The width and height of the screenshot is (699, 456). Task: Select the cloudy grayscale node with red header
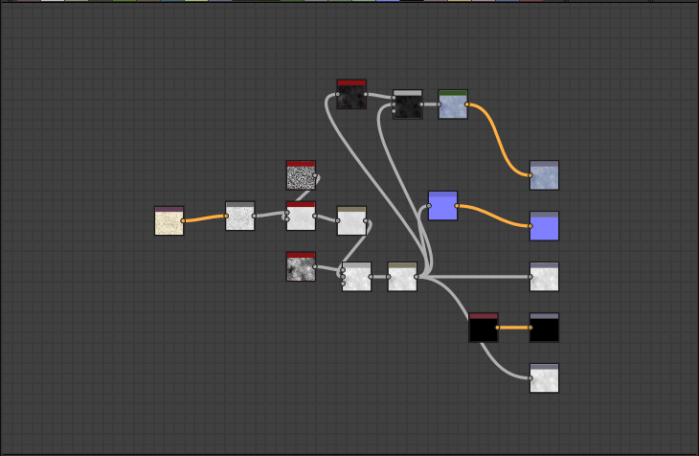[x=300, y=267]
